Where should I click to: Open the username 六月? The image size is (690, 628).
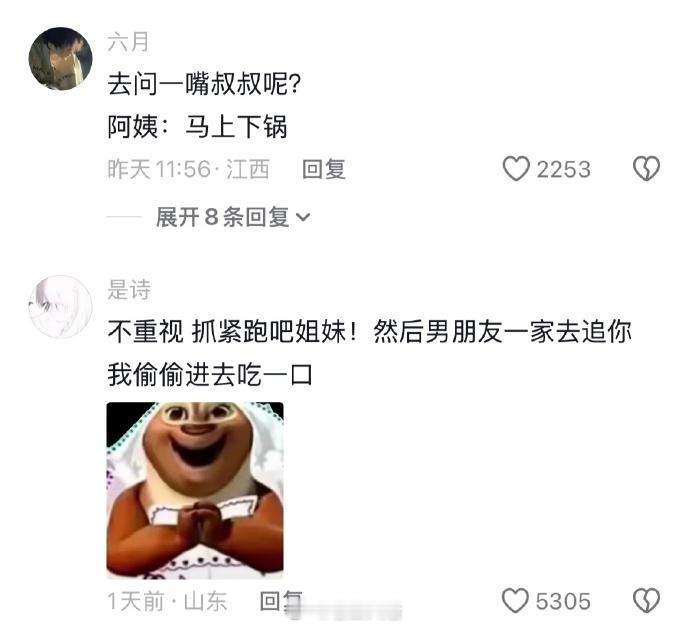128,42
